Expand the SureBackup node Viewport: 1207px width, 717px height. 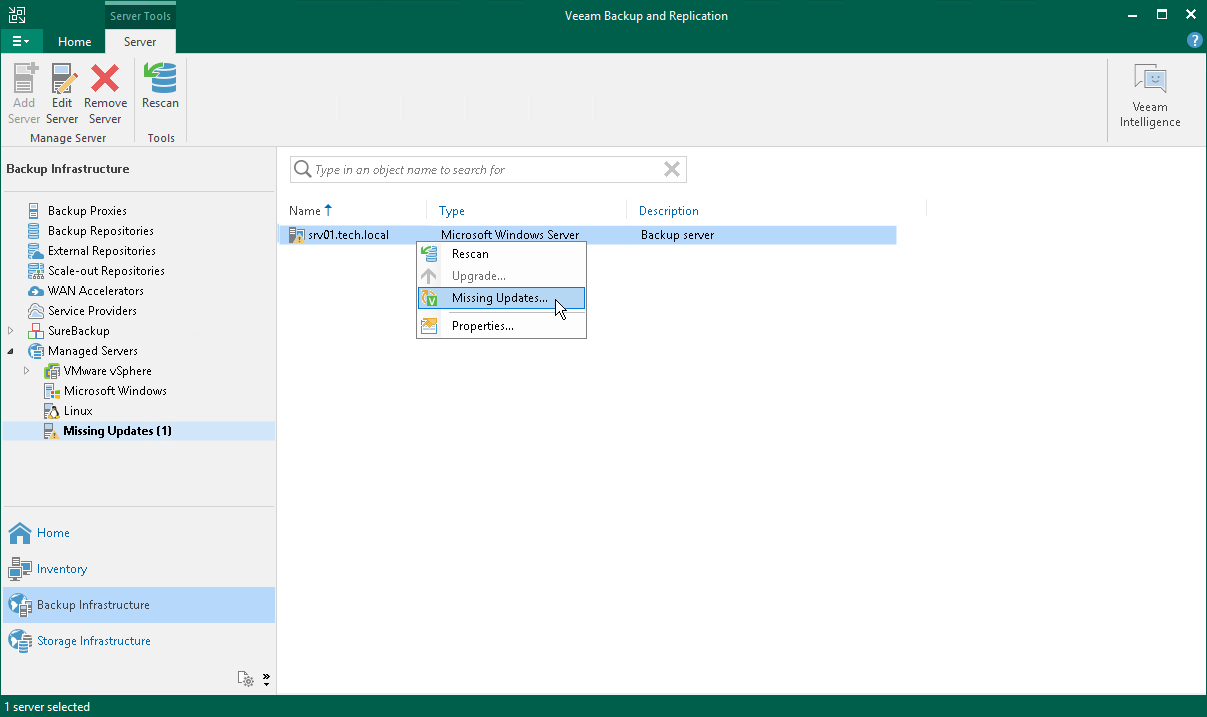click(x=8, y=330)
